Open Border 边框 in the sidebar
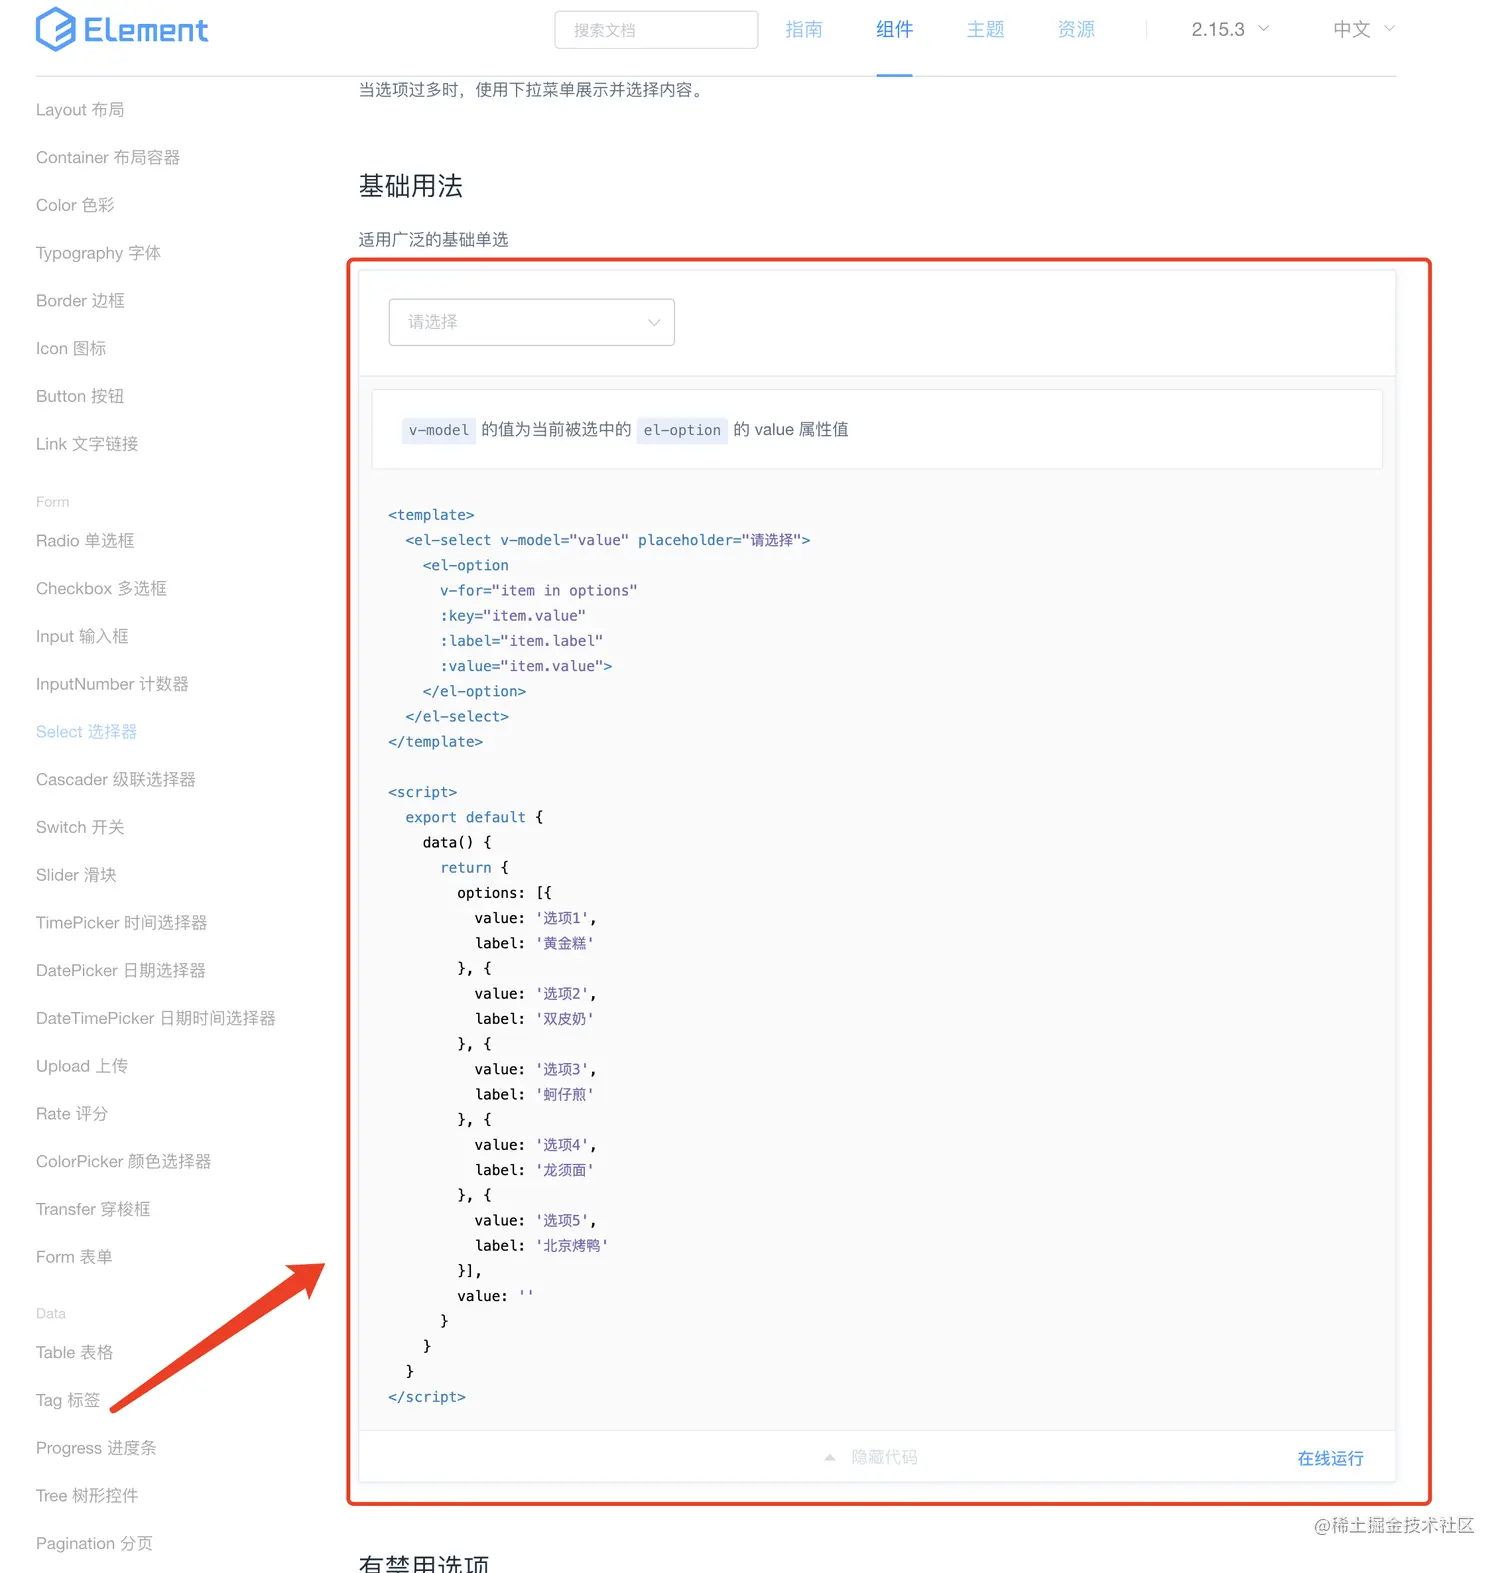The width and height of the screenshot is (1512, 1573). click(x=80, y=301)
